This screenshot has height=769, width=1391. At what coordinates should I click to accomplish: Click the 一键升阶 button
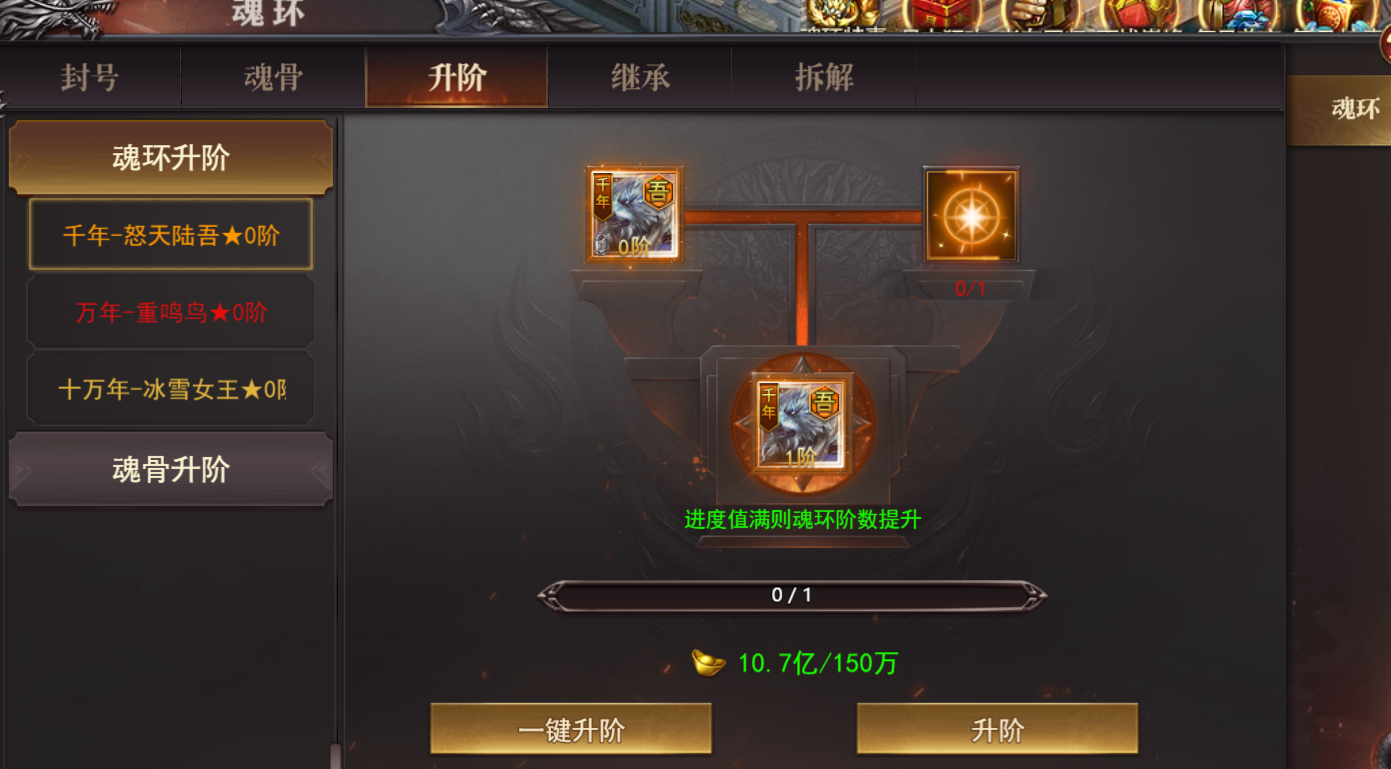pyautogui.click(x=571, y=729)
